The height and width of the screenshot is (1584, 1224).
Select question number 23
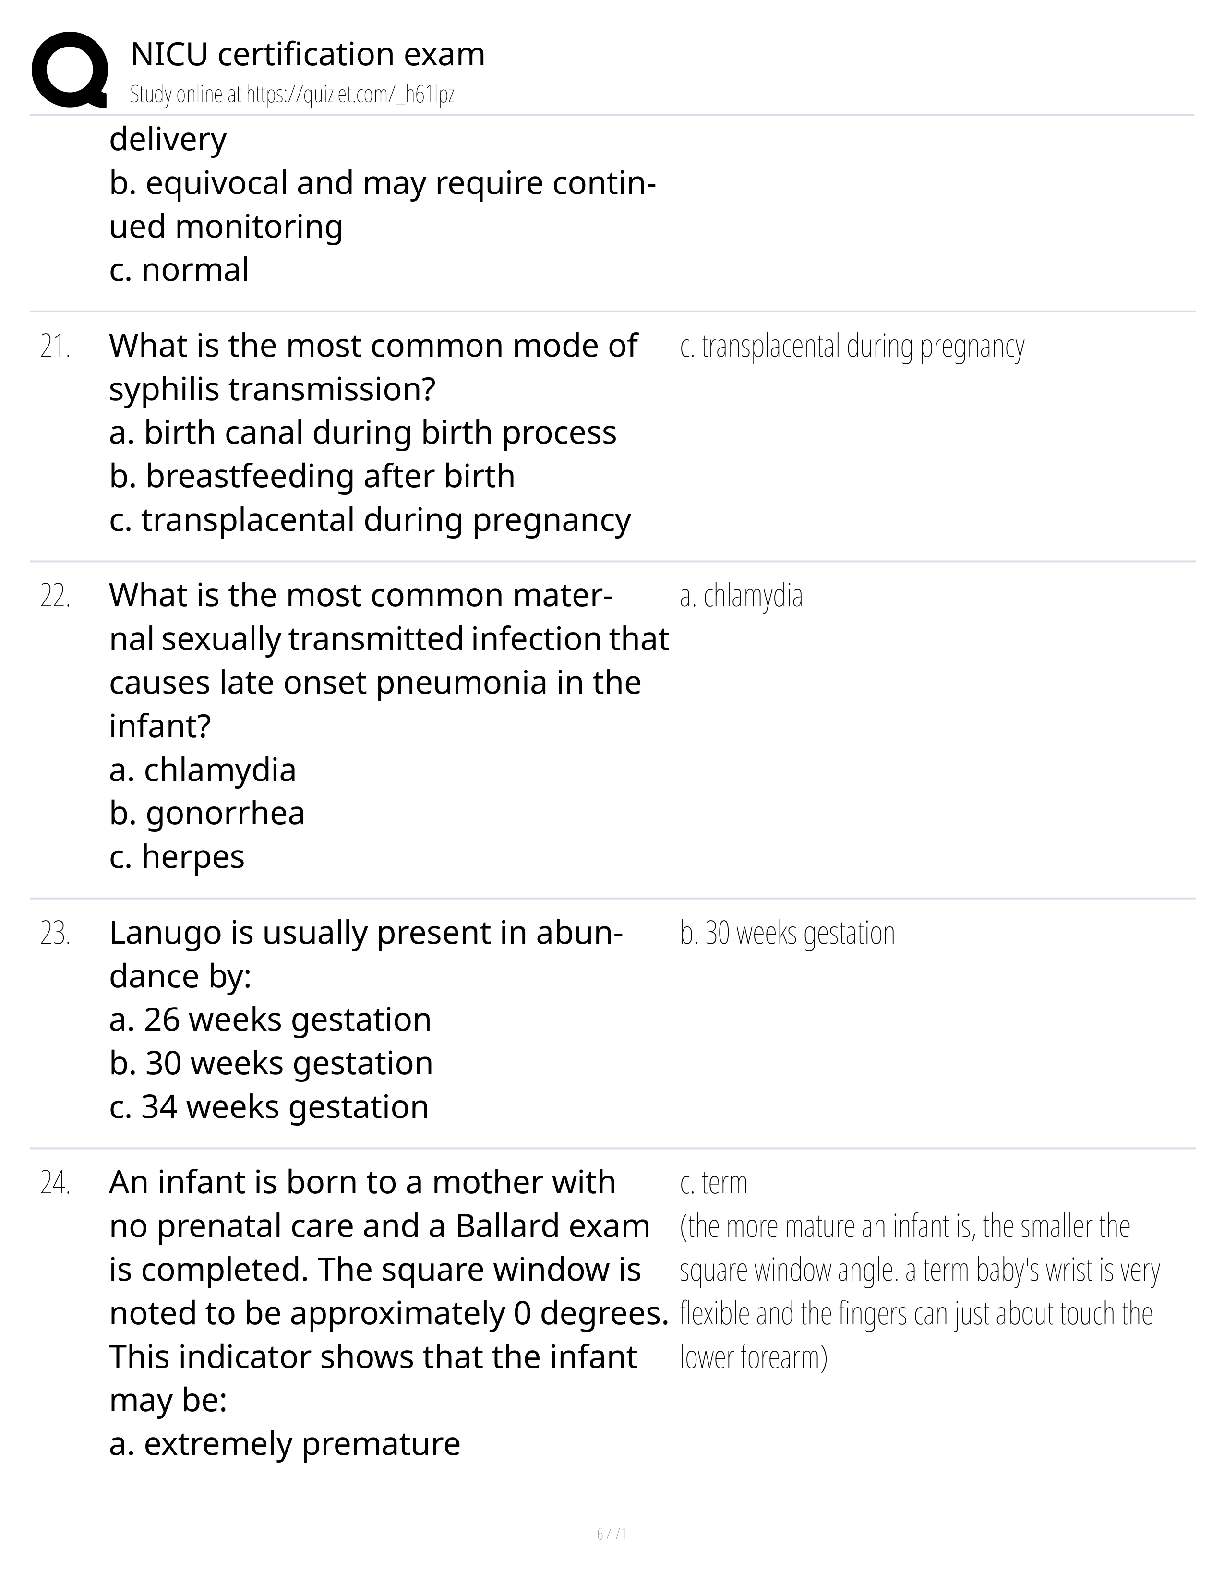(x=55, y=933)
